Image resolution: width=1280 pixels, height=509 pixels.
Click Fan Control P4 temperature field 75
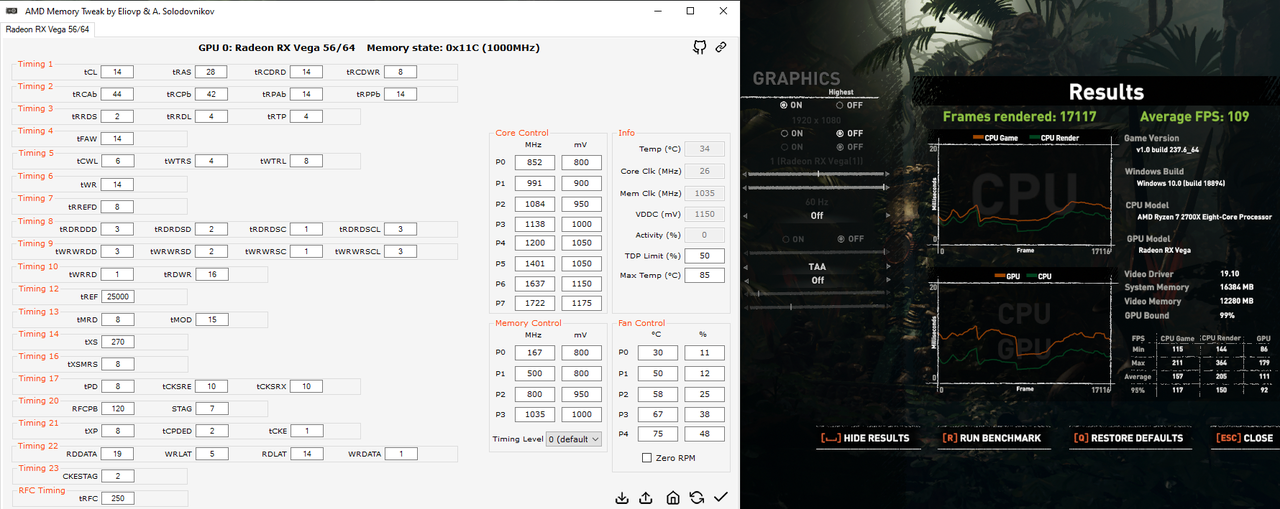657,434
